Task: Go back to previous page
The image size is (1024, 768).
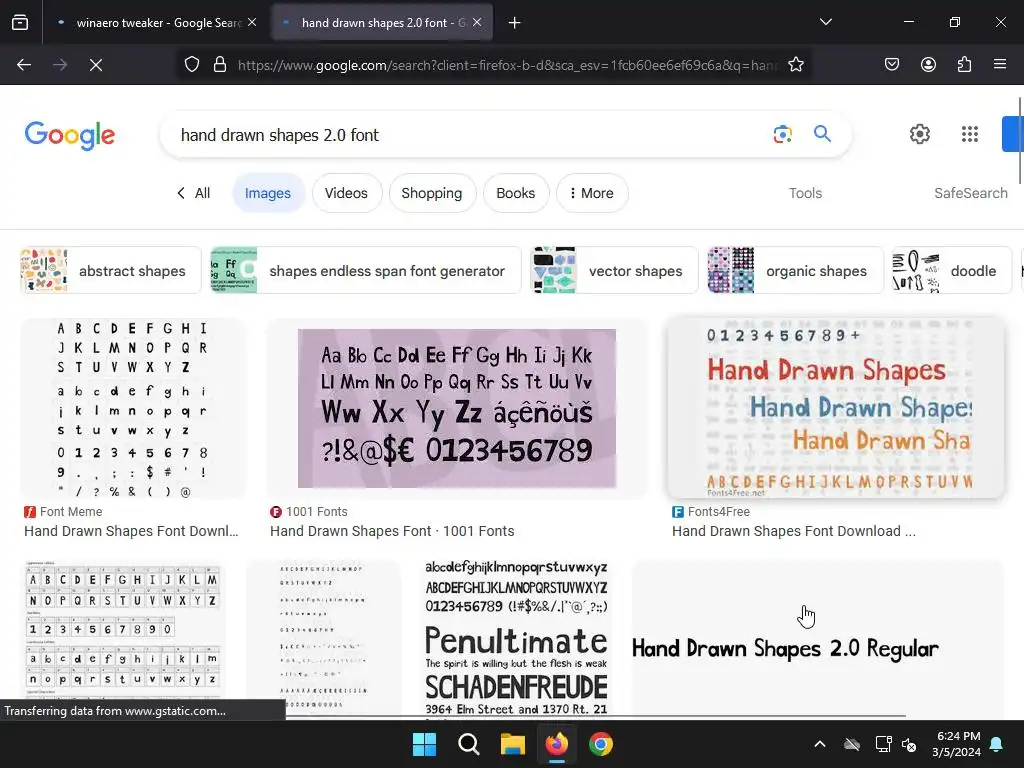Action: [24, 65]
